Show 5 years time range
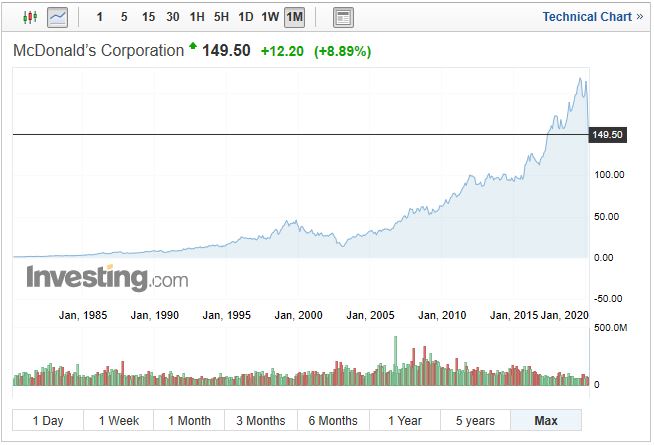The image size is (654, 445). 475,420
